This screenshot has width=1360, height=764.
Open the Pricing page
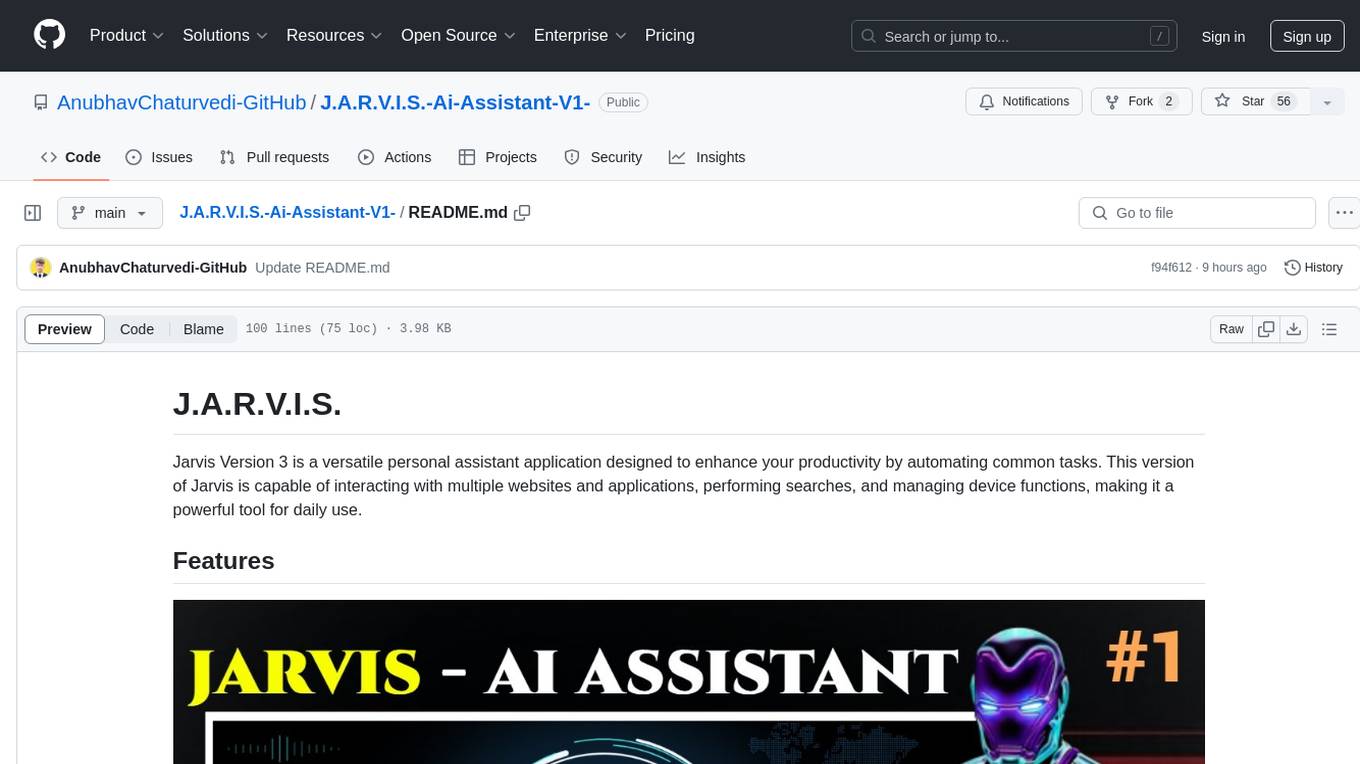coord(670,35)
